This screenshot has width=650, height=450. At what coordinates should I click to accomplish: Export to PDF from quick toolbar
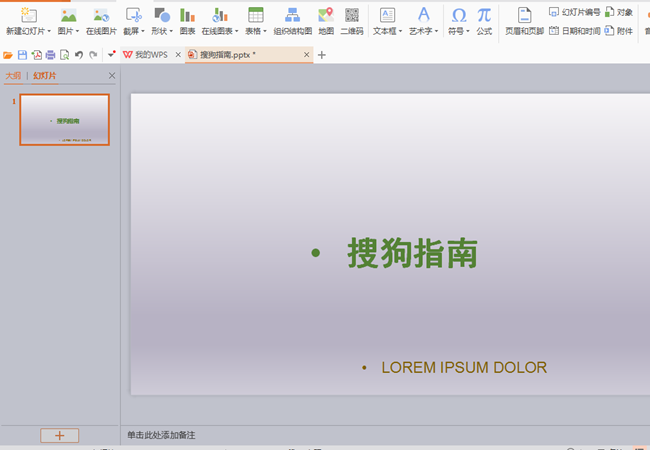click(x=36, y=55)
